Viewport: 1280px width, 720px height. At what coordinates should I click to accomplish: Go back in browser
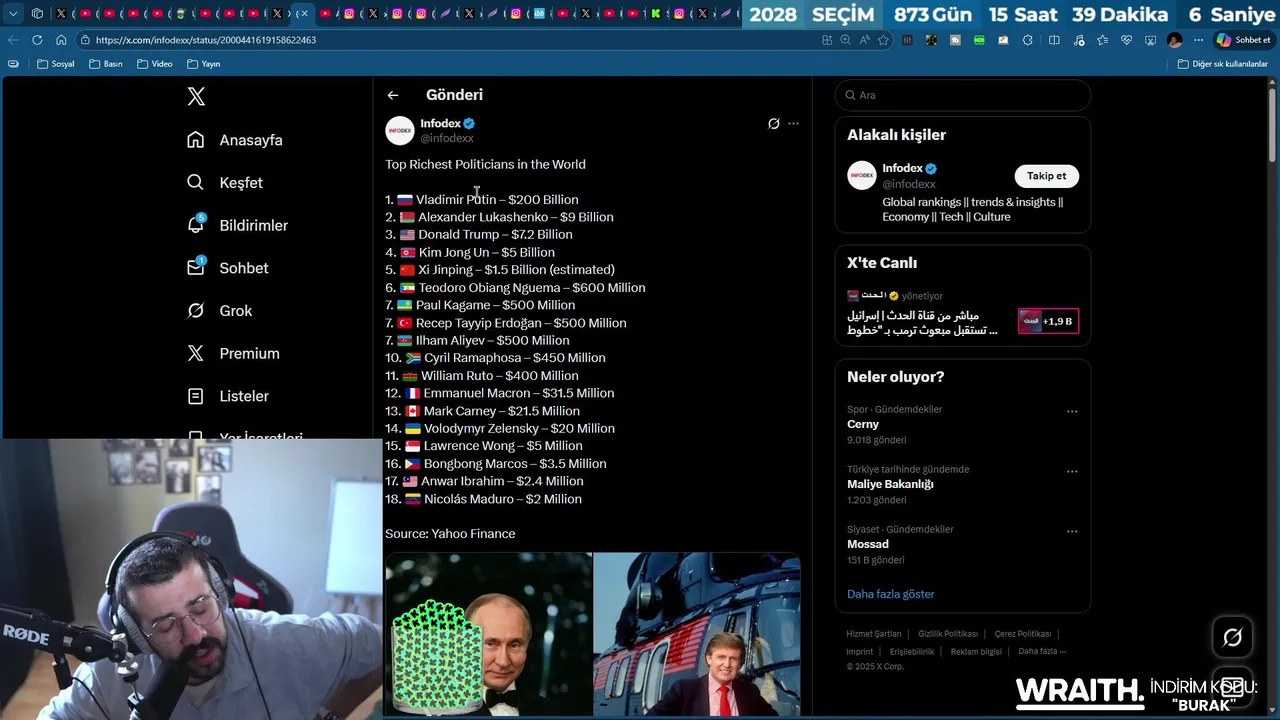pos(13,40)
